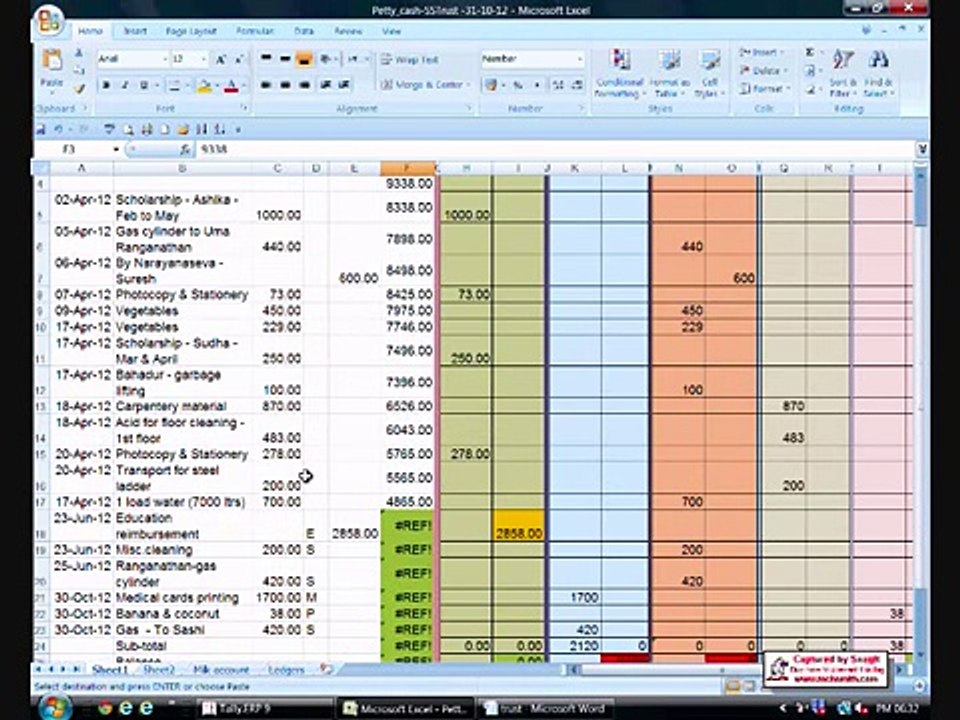This screenshot has width=960, height=720.
Task: Increase font size with Grow Font
Action: [x=220, y=59]
